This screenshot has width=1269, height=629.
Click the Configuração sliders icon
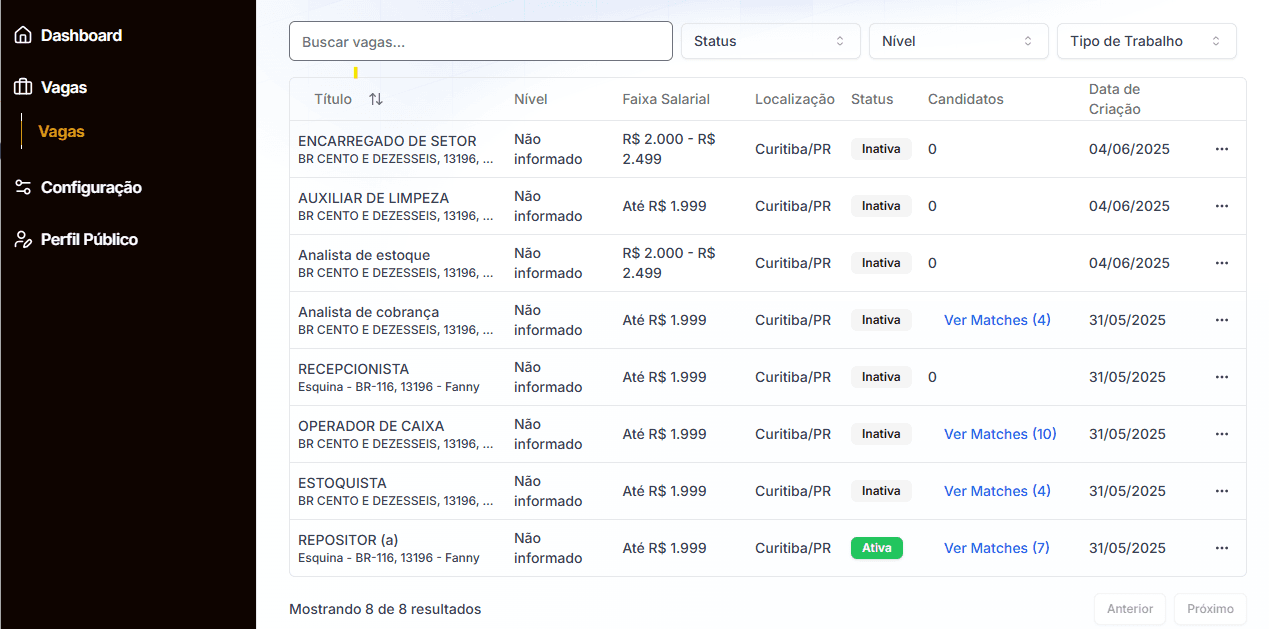tap(23, 187)
